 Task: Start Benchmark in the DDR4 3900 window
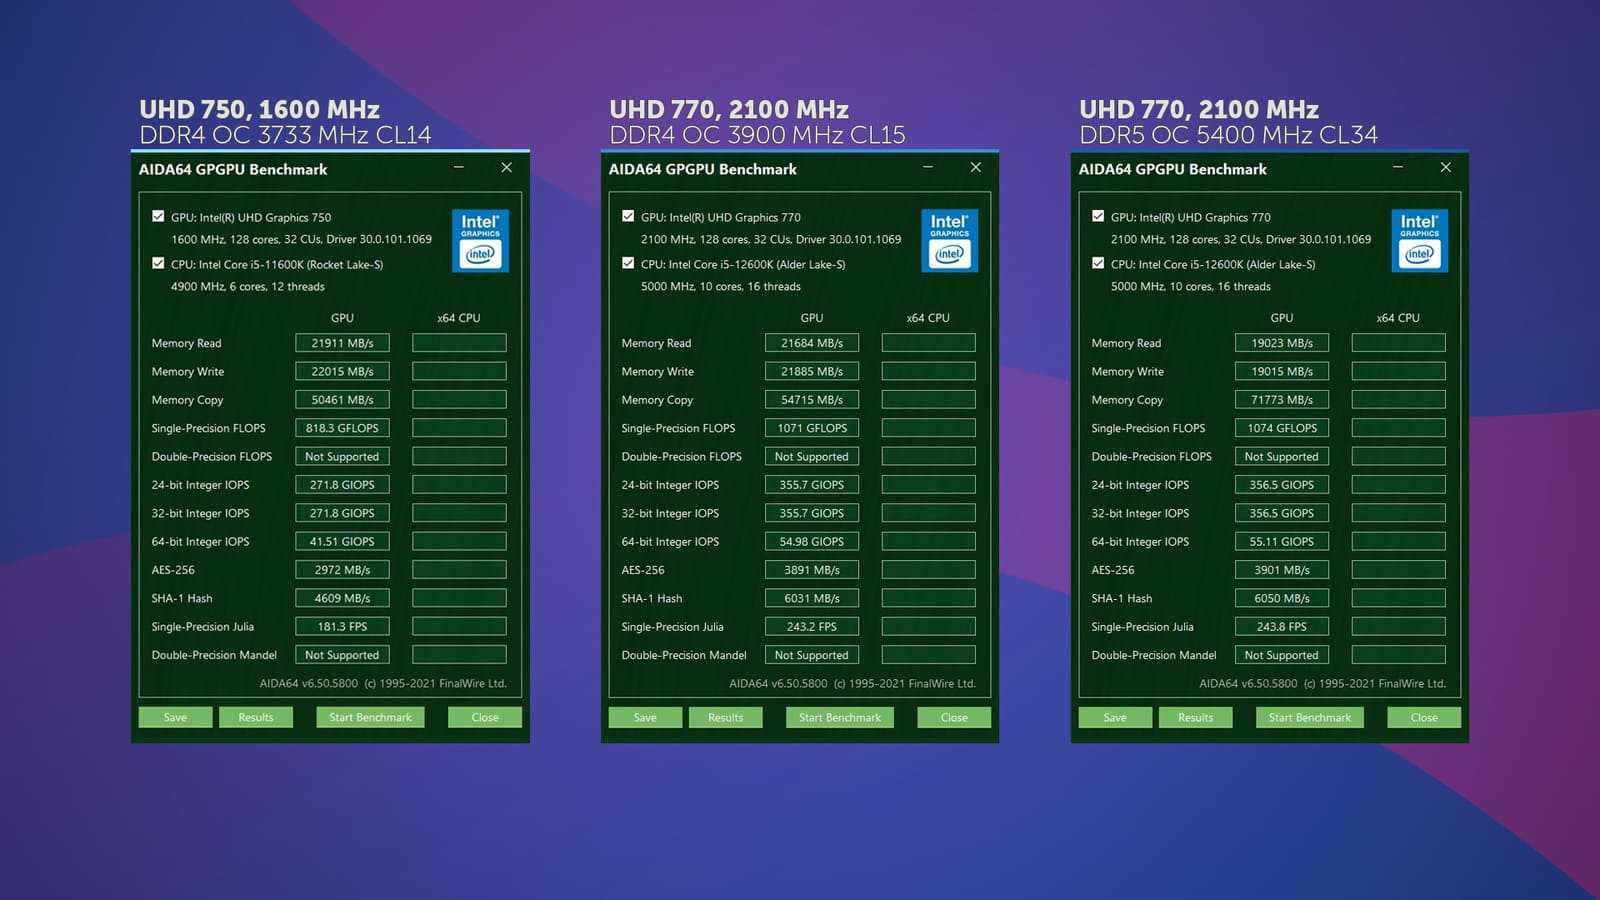[840, 717]
